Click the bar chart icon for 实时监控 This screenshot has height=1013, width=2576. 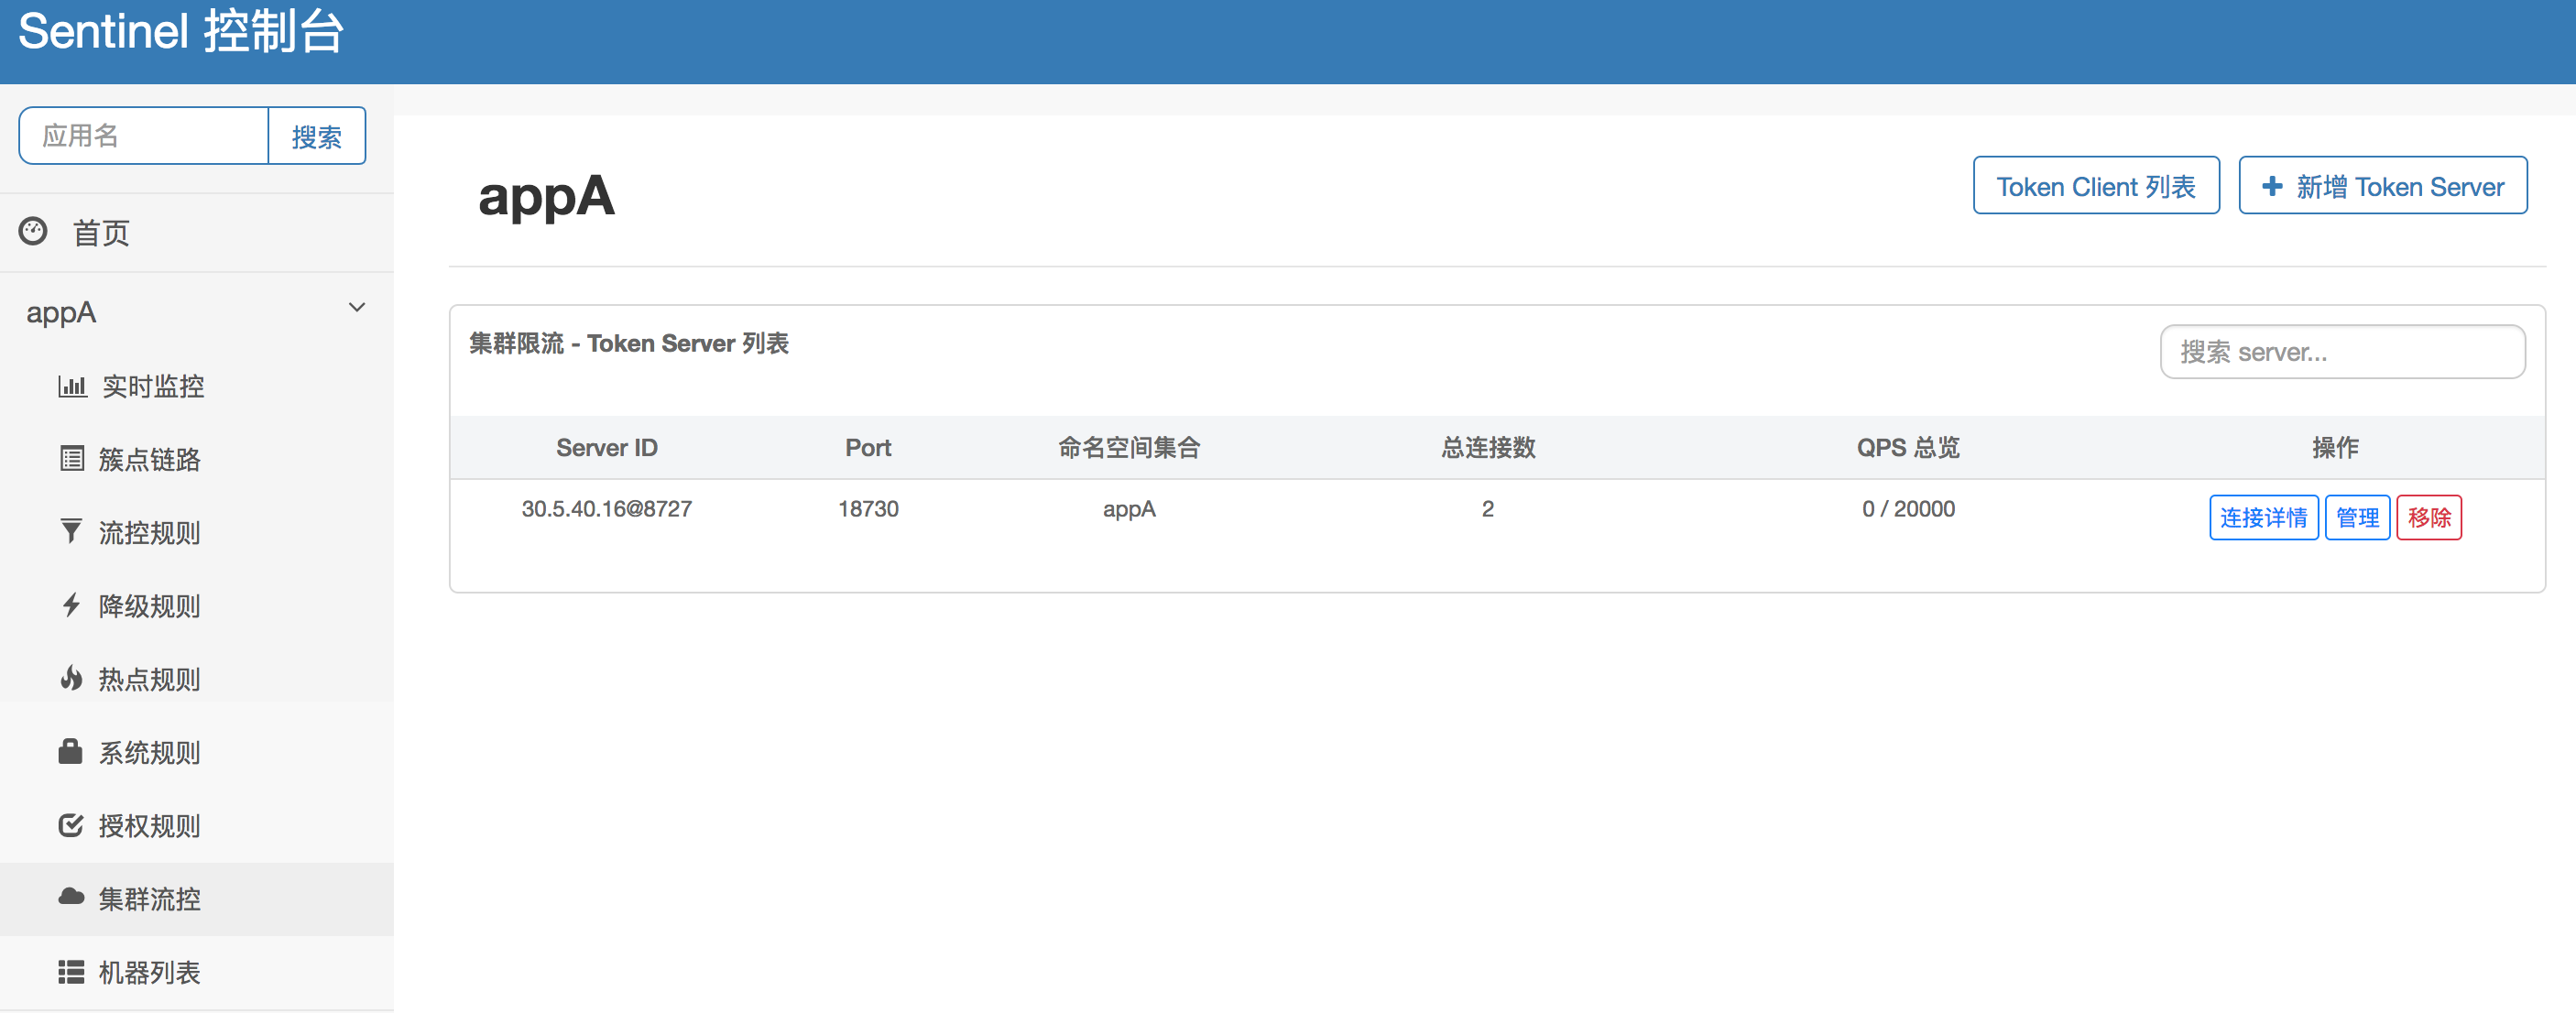click(72, 386)
